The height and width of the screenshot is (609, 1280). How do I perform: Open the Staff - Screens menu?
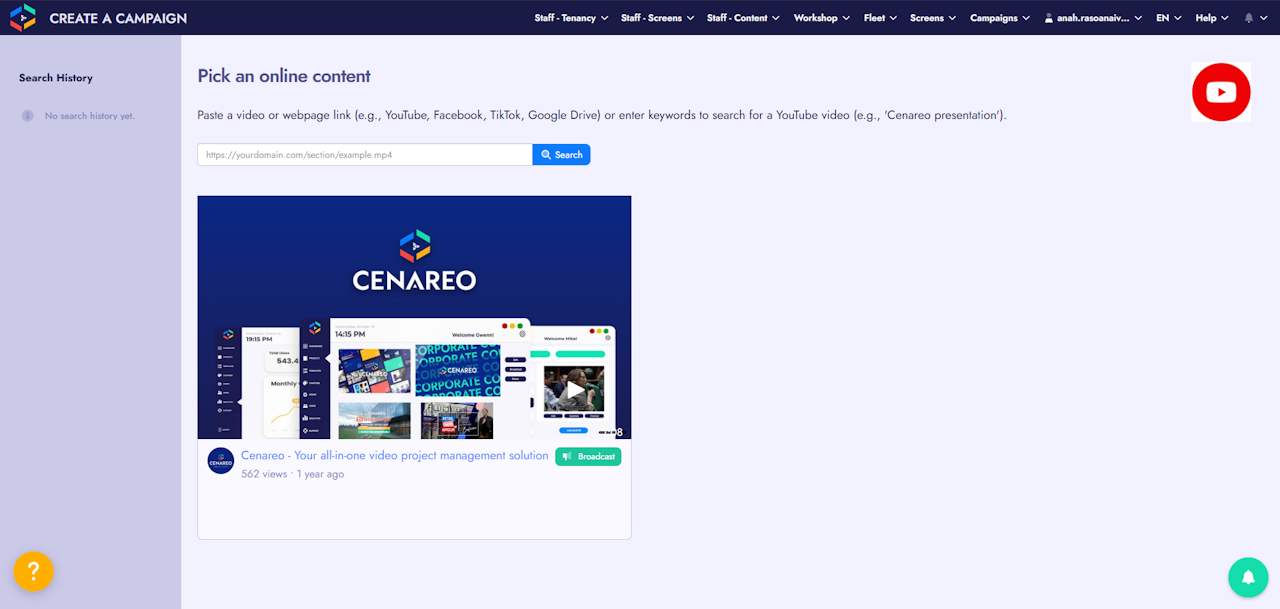(x=657, y=18)
